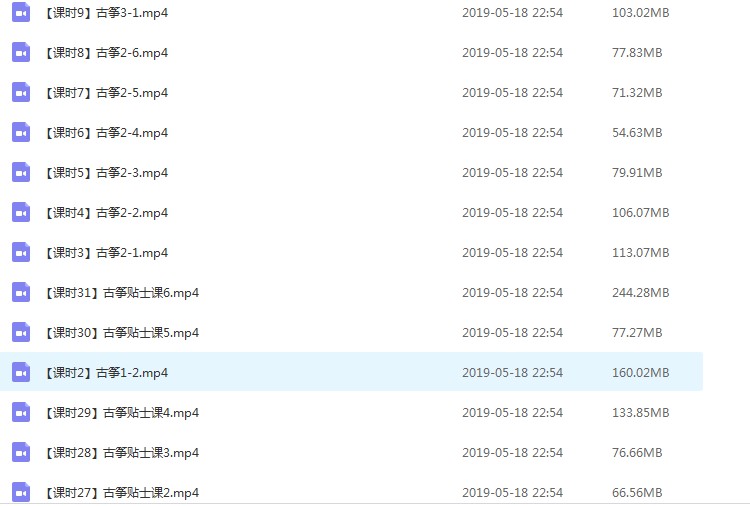Click filename 【课时9】古筝3-1.mp4

pyautogui.click(x=106, y=13)
